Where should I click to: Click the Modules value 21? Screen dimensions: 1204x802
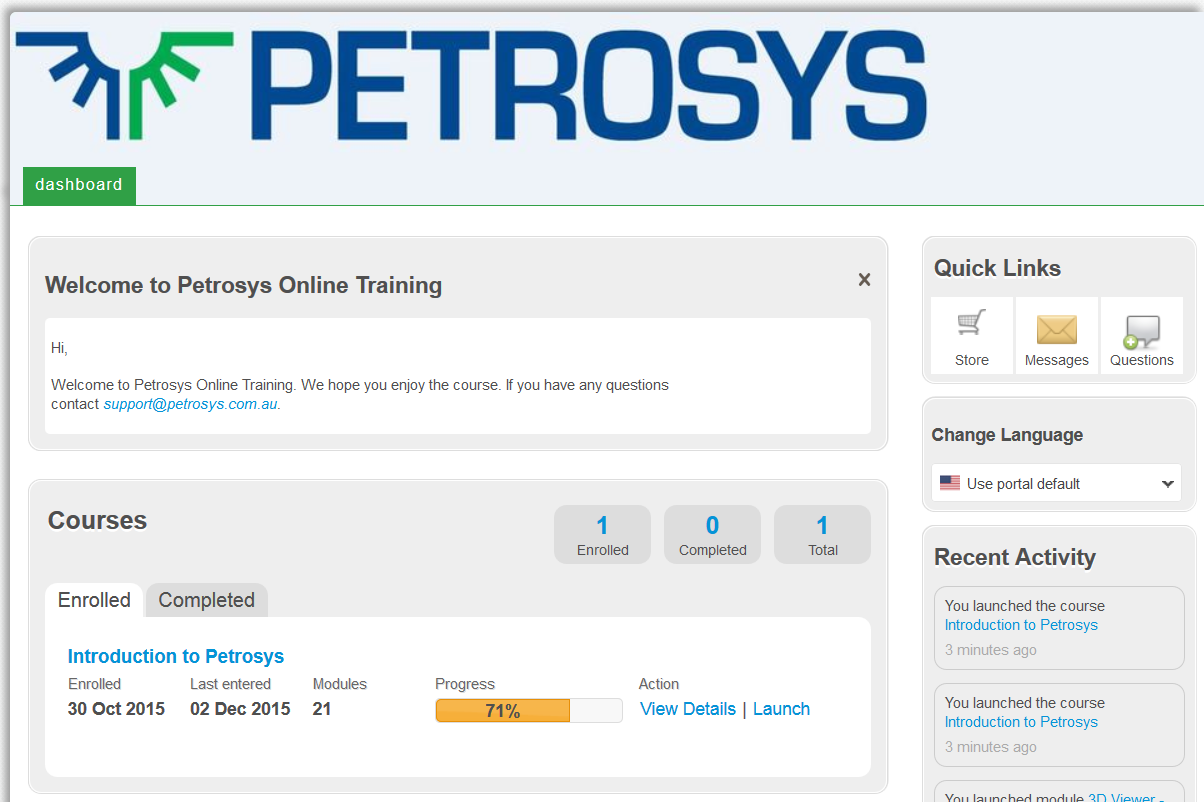tap(322, 709)
